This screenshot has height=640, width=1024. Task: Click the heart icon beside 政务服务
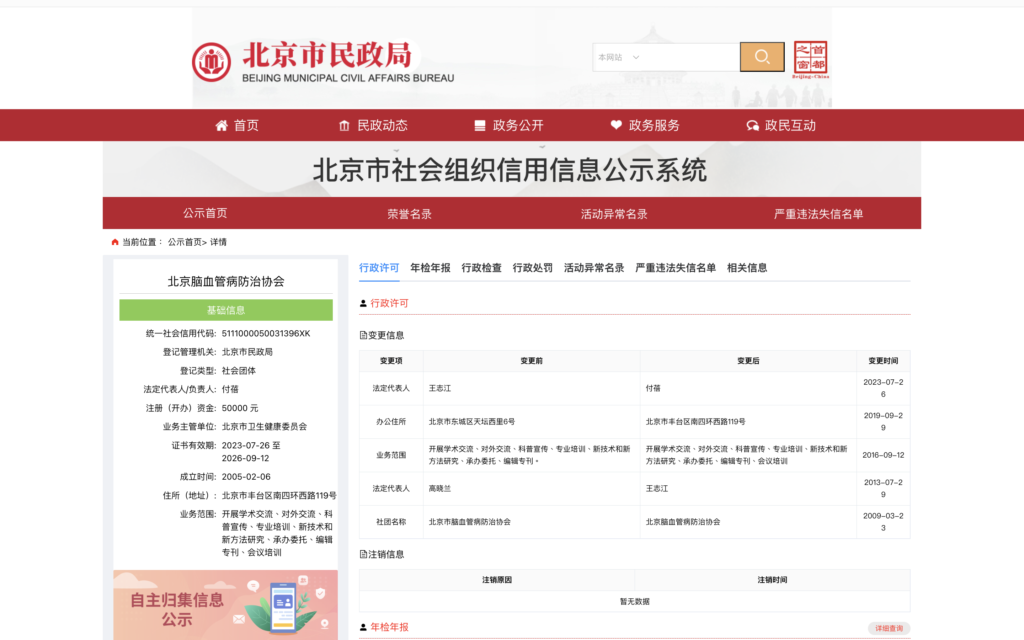[616, 125]
